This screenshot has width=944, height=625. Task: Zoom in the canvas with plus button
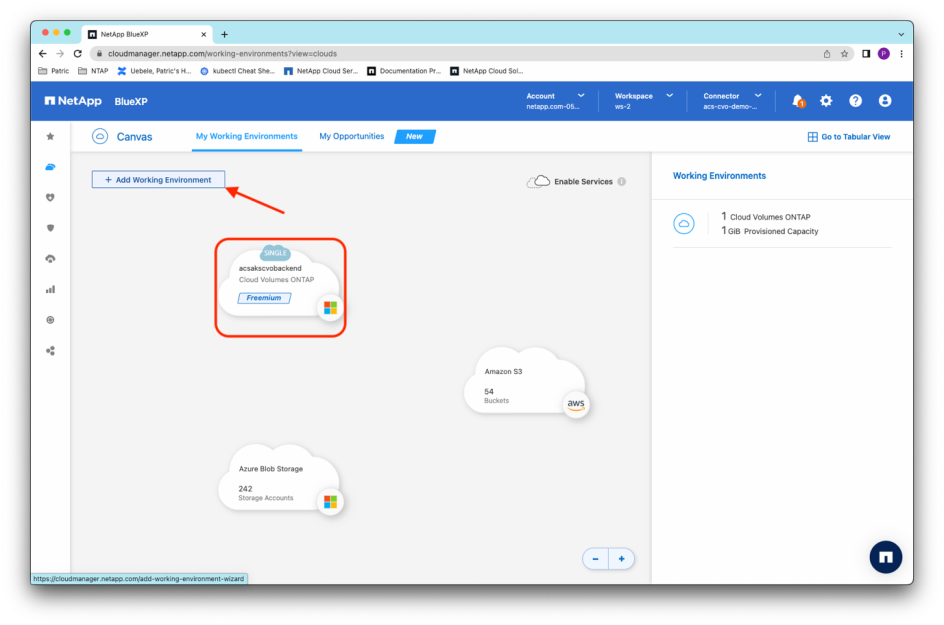click(x=621, y=559)
